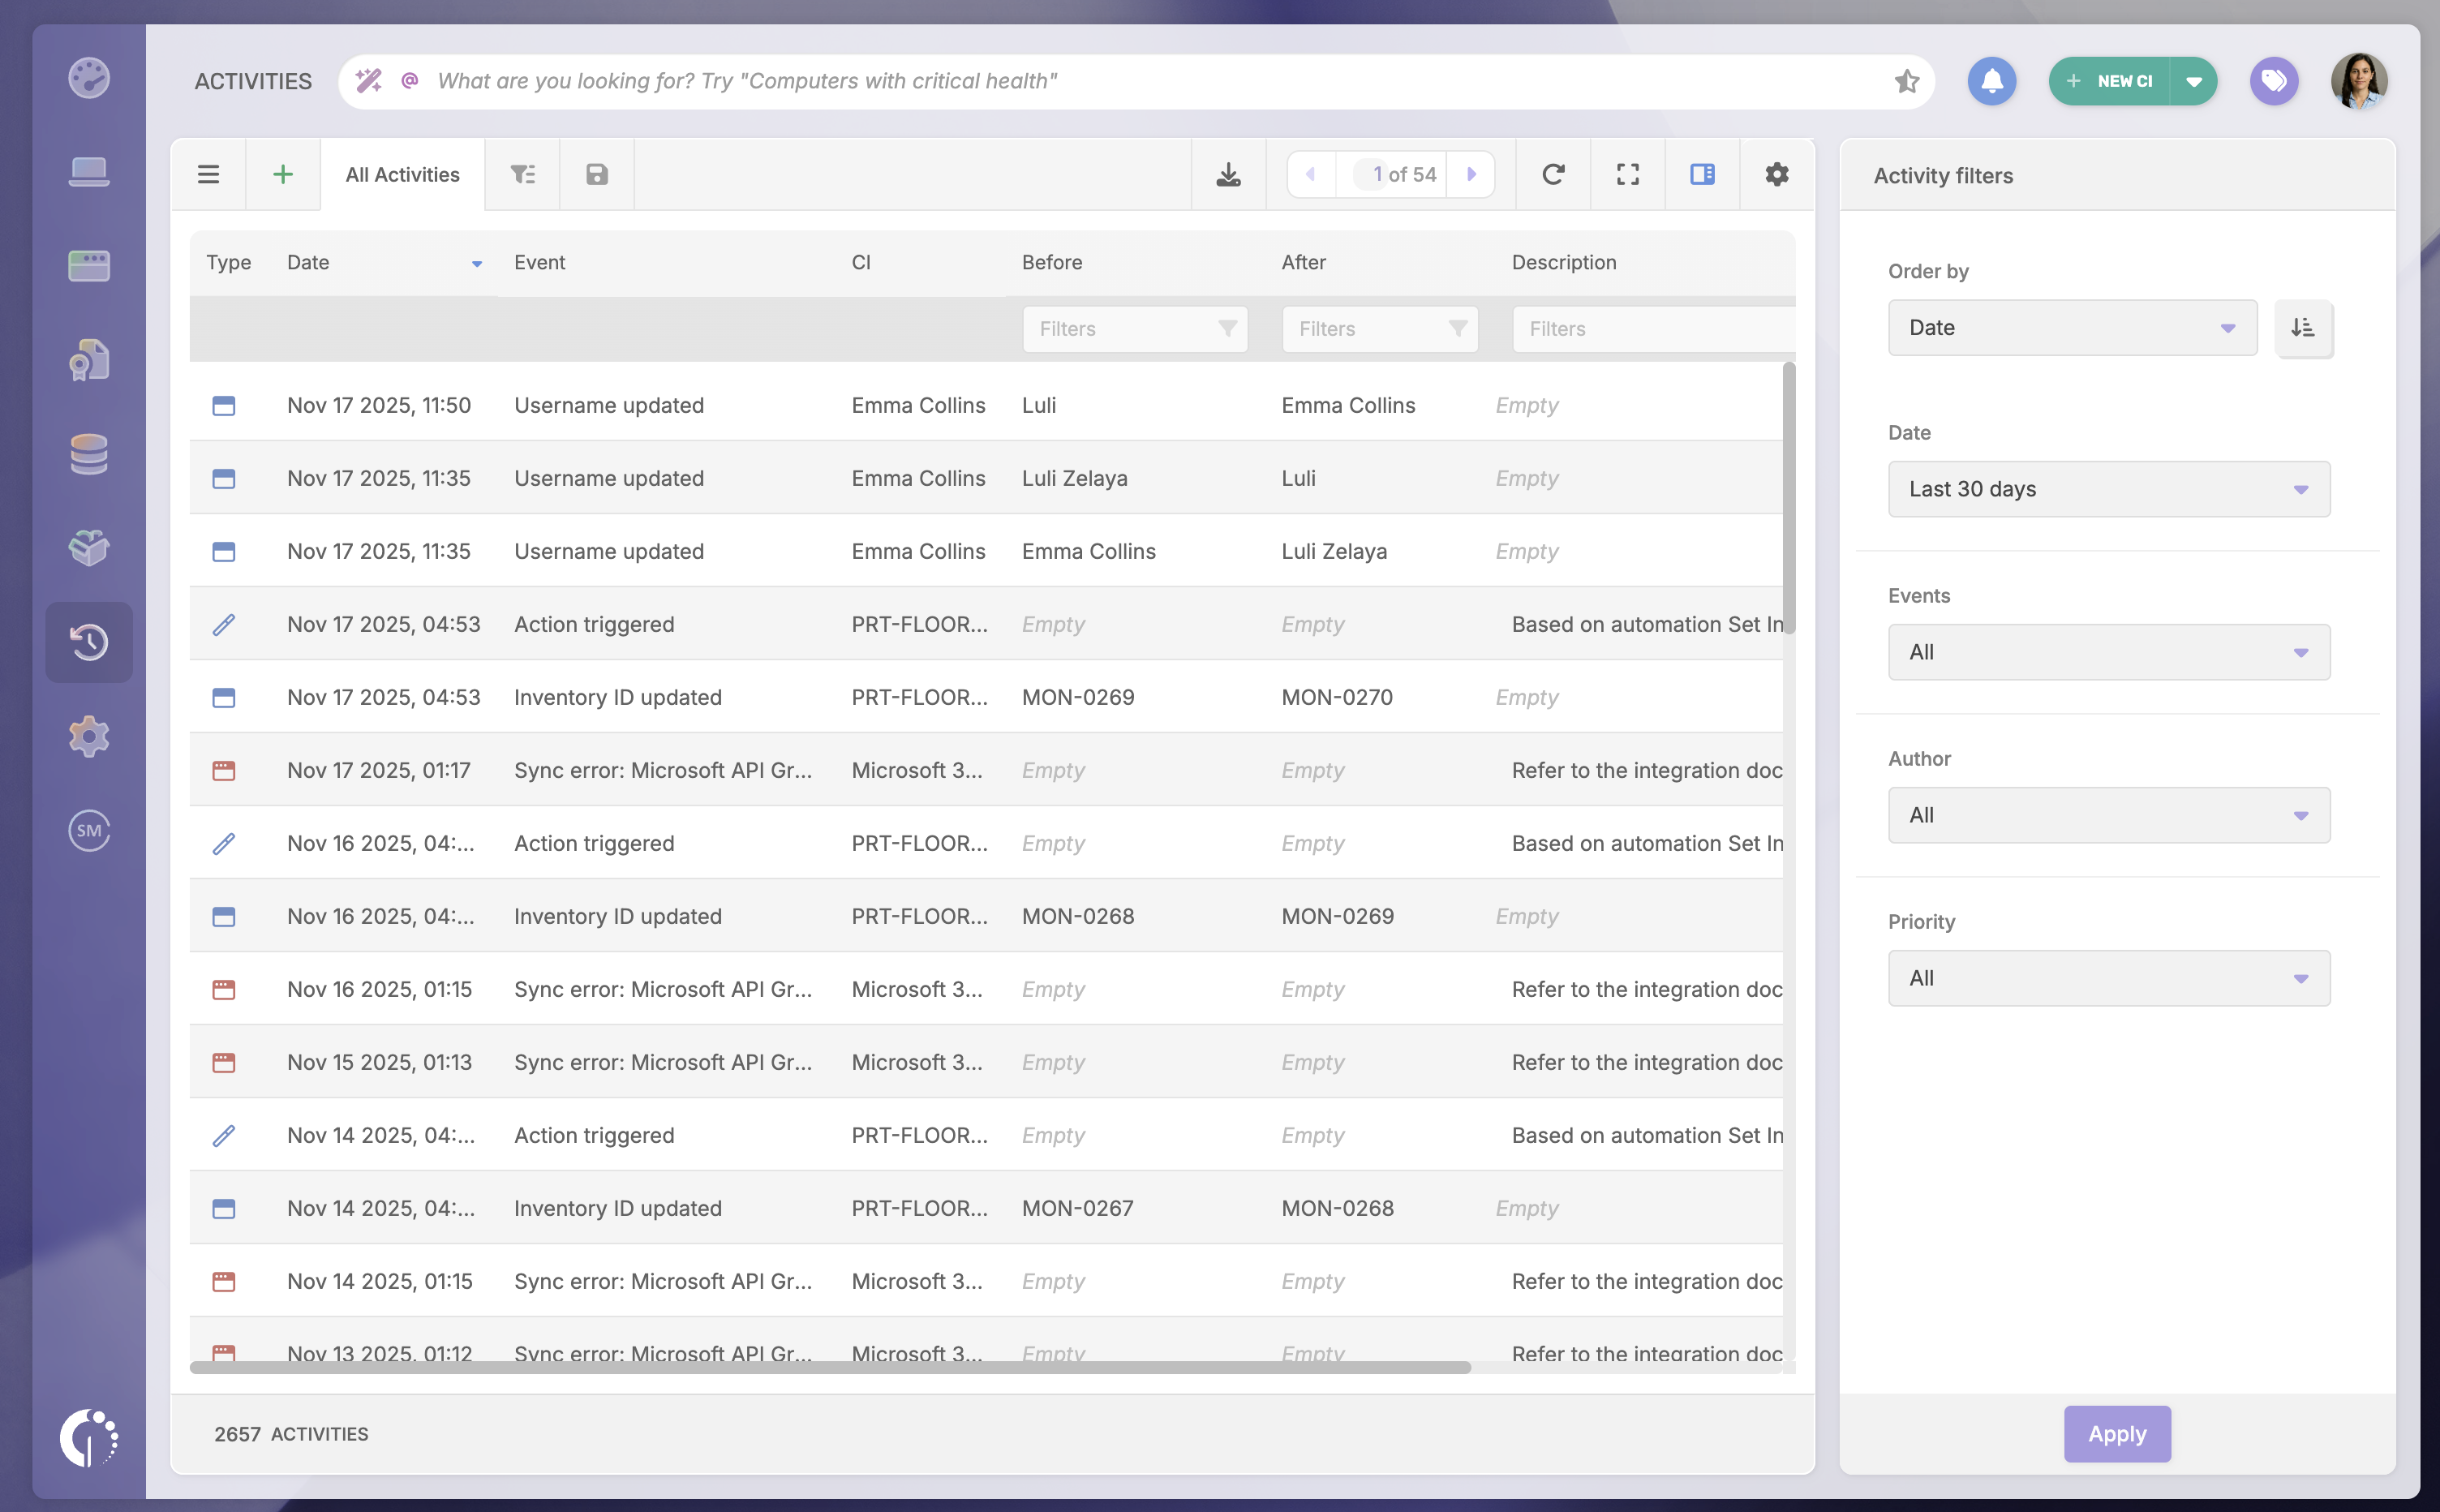2440x1512 pixels.
Task: Open notifications via the bell icon
Action: (1991, 81)
